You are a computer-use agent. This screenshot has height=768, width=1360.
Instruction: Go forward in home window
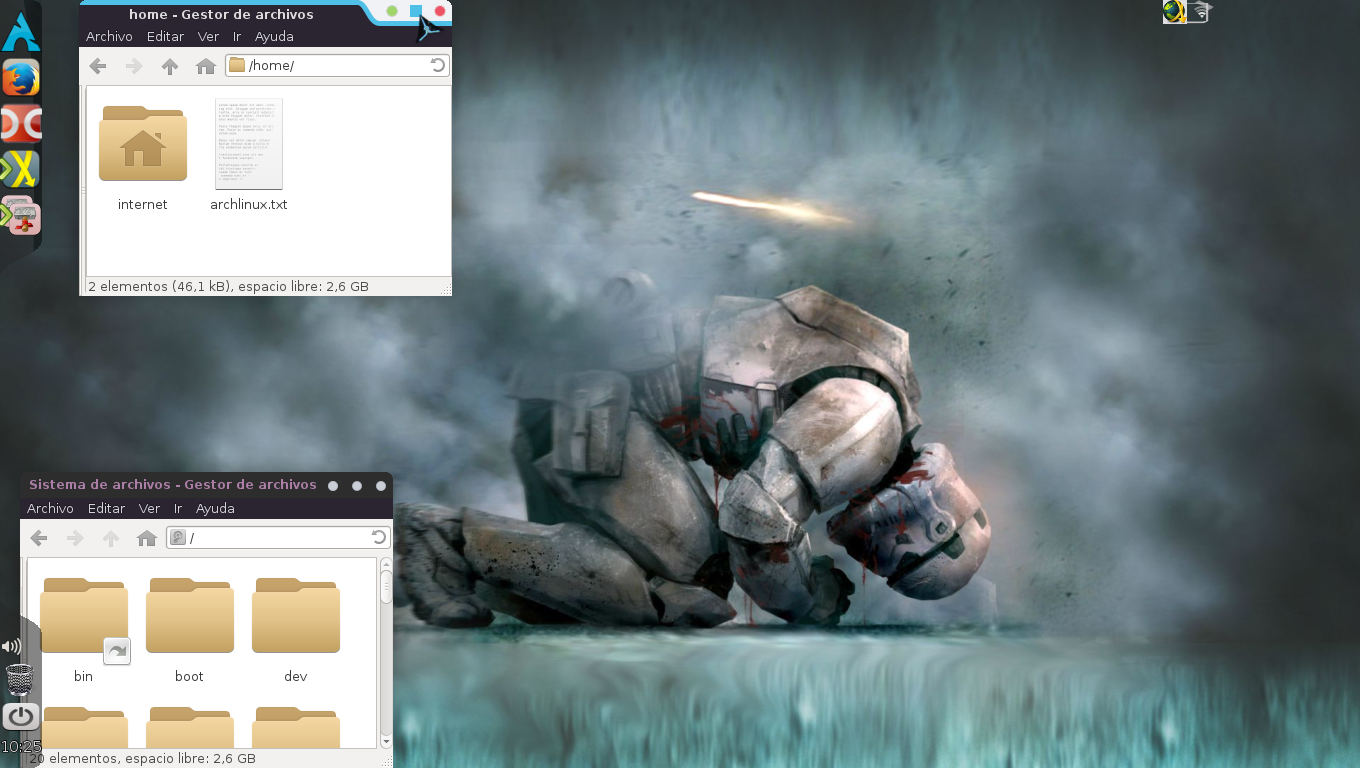tap(133, 66)
